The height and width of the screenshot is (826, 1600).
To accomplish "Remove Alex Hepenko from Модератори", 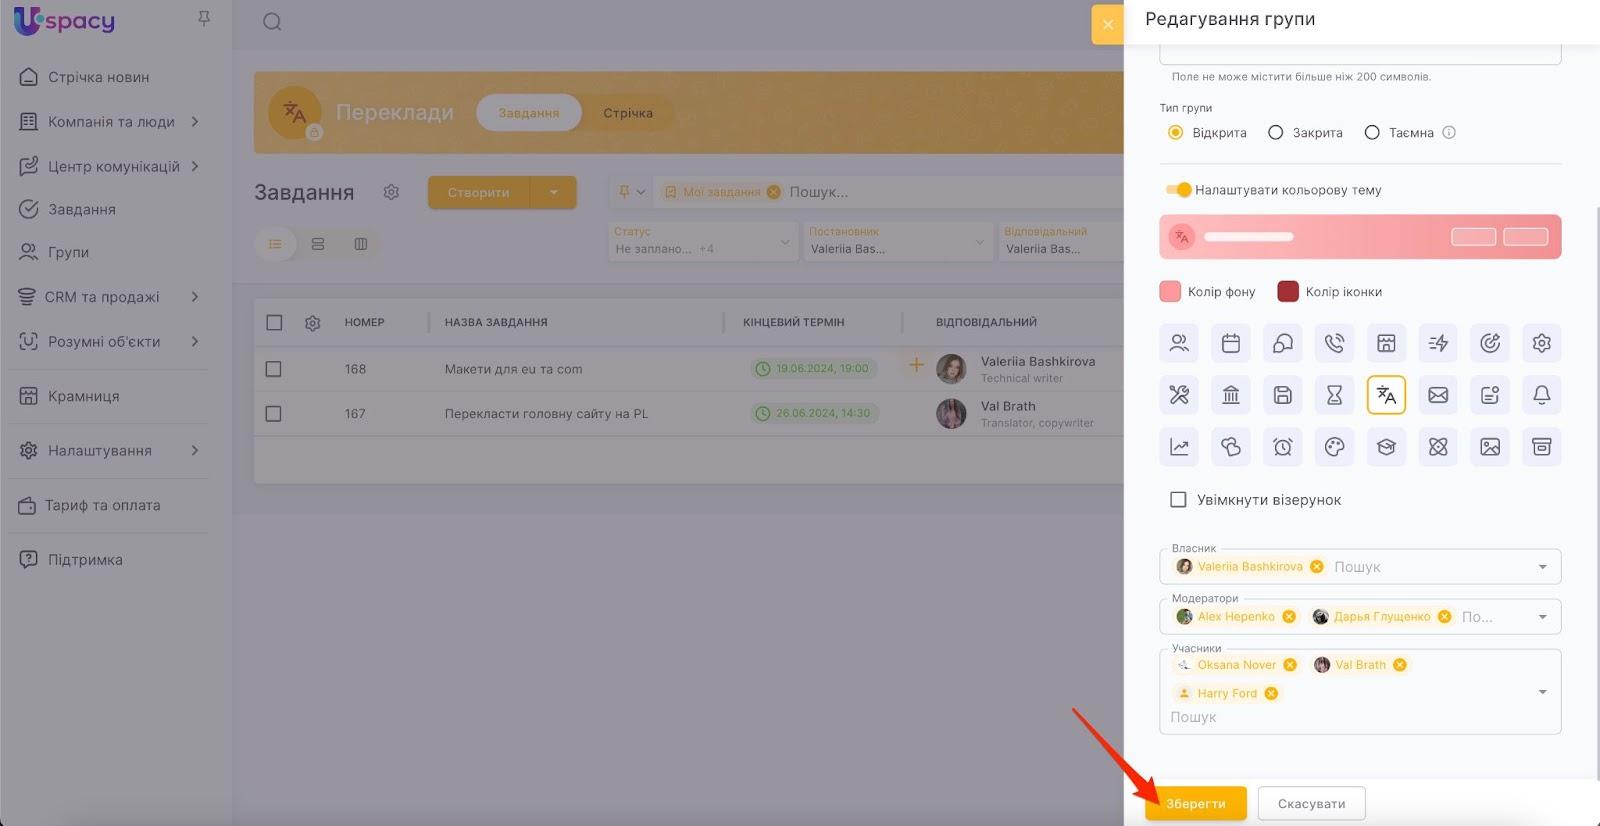I will click(x=1289, y=617).
